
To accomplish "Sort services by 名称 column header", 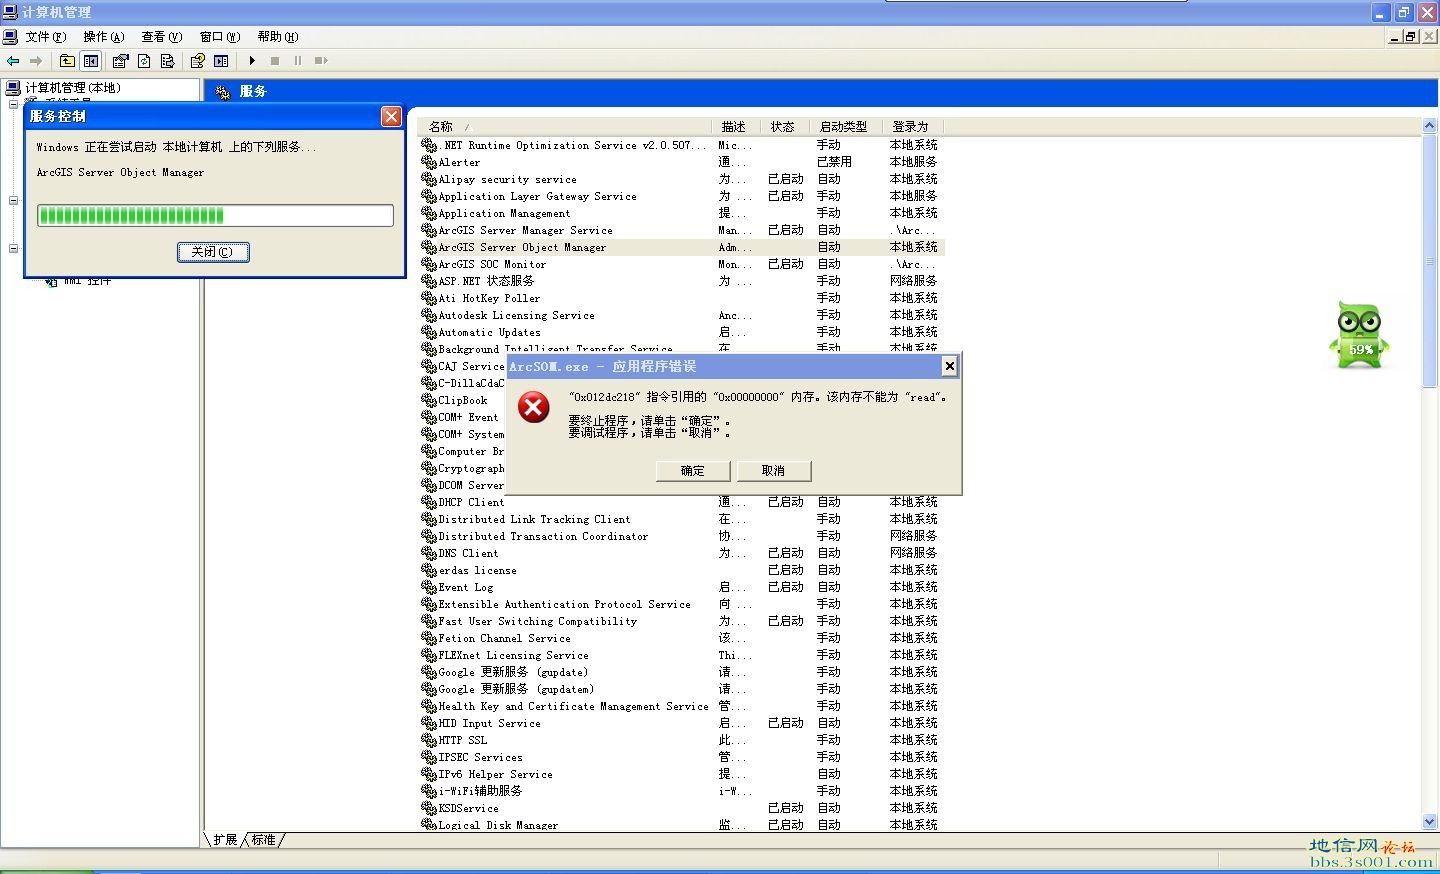I will click(565, 127).
